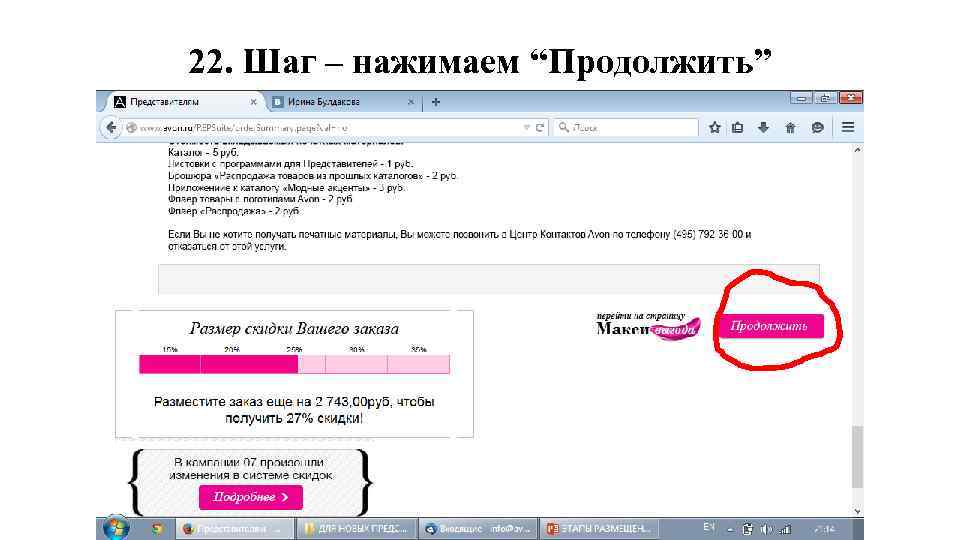The image size is (960, 540).
Task: Open Входящие mail taskbar item
Action: (x=479, y=528)
